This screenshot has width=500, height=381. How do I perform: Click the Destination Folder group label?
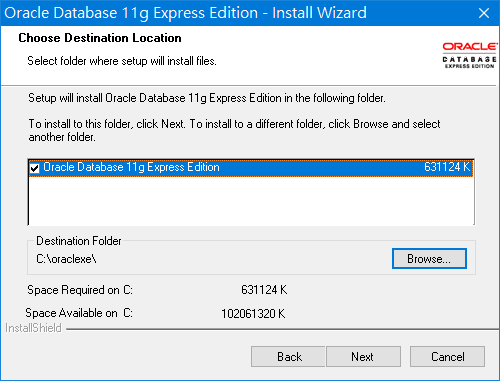coord(79,241)
